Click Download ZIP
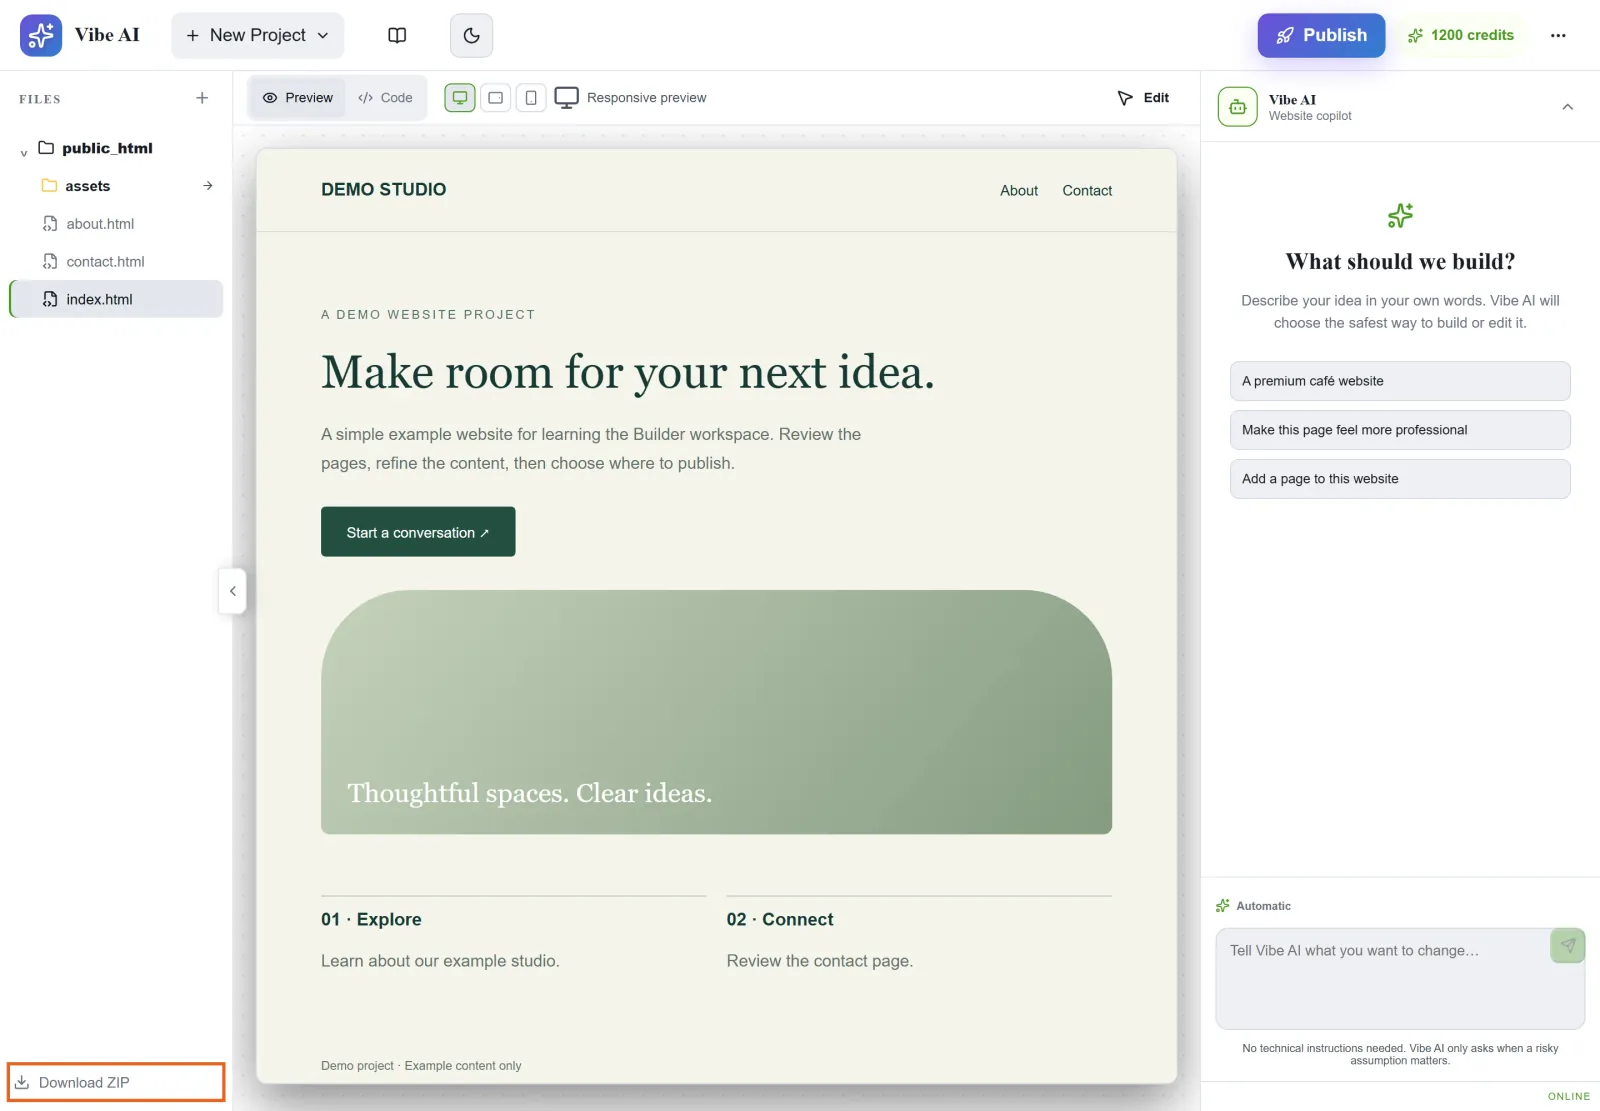The height and width of the screenshot is (1111, 1600). 116,1082
